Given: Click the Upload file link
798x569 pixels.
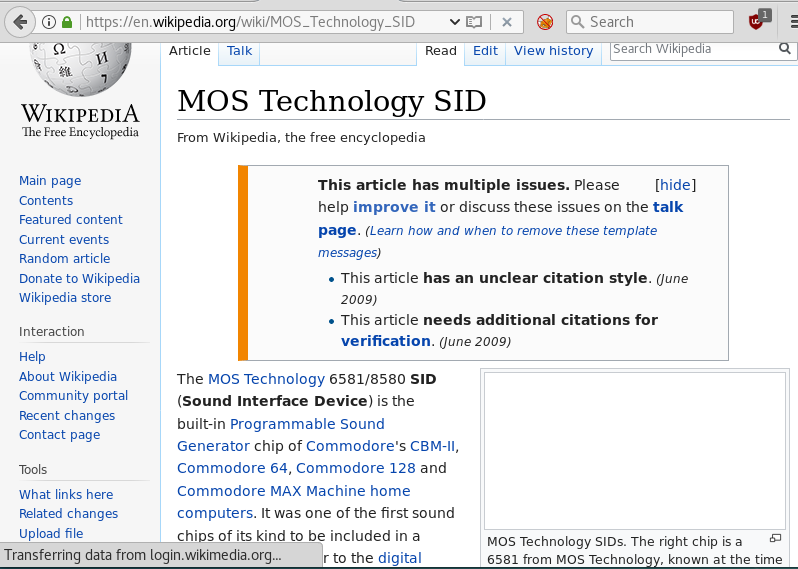Looking at the screenshot, I should pyautogui.click(x=51, y=533).
